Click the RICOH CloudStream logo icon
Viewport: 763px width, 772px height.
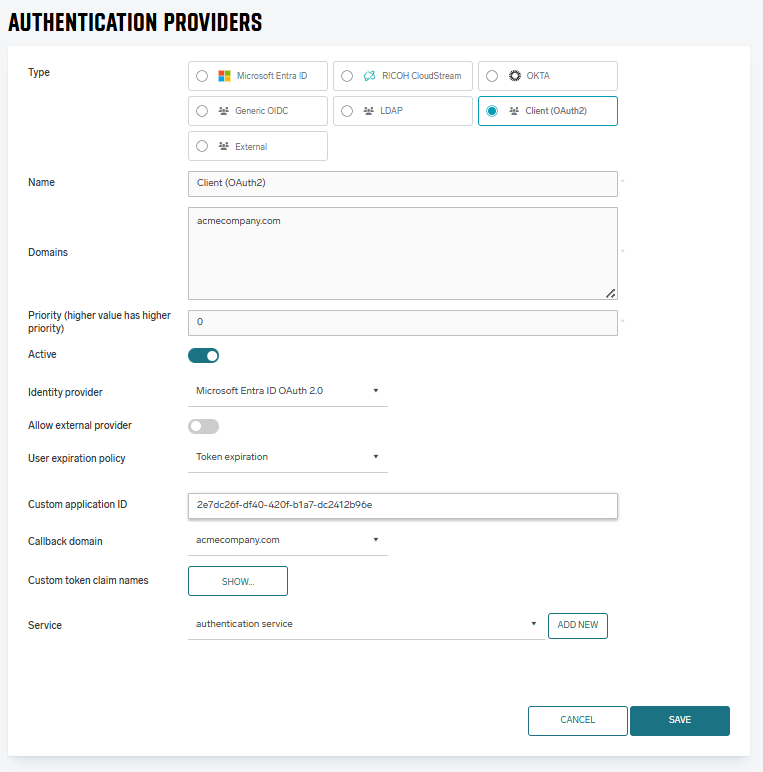(x=369, y=76)
